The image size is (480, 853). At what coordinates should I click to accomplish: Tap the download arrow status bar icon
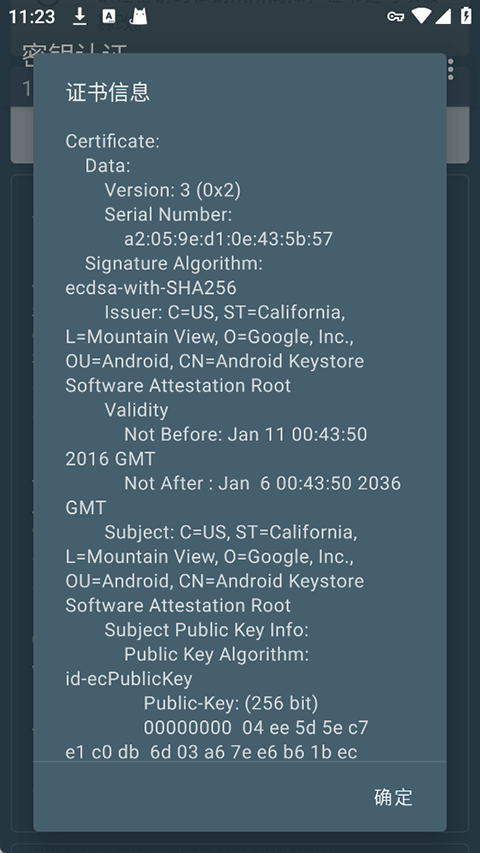tap(80, 16)
